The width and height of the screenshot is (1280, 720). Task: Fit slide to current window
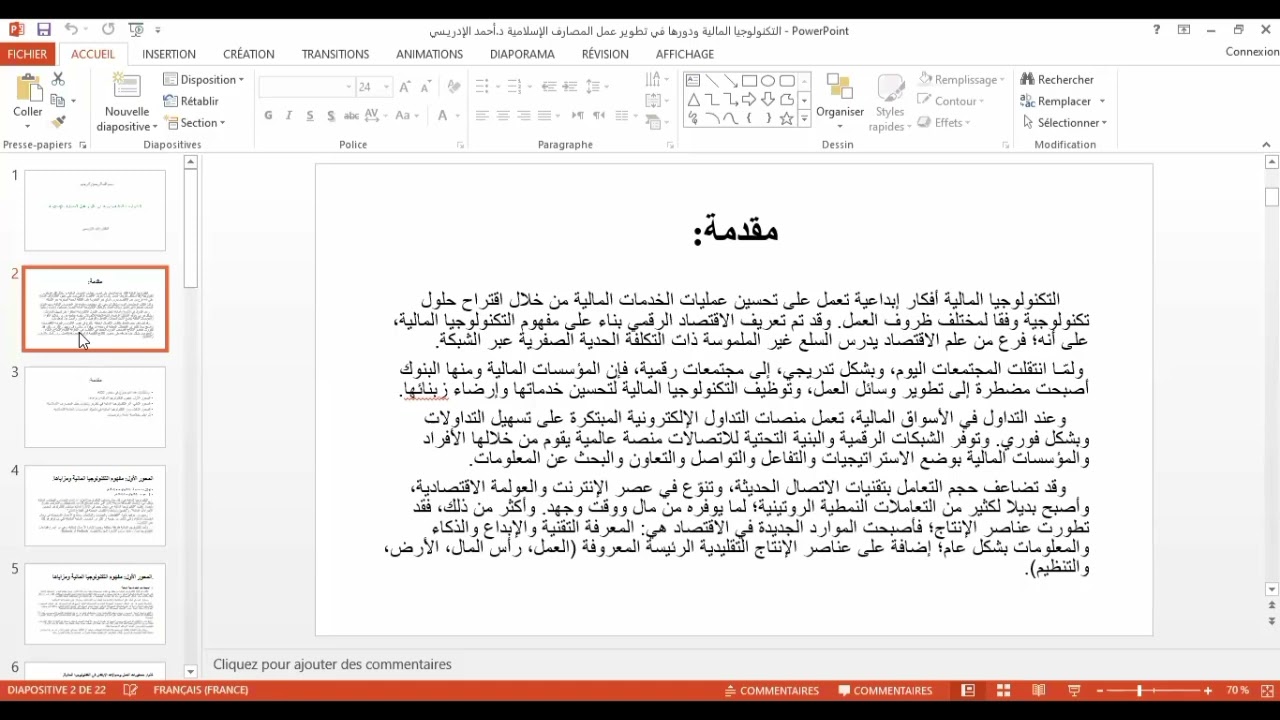(x=1268, y=690)
